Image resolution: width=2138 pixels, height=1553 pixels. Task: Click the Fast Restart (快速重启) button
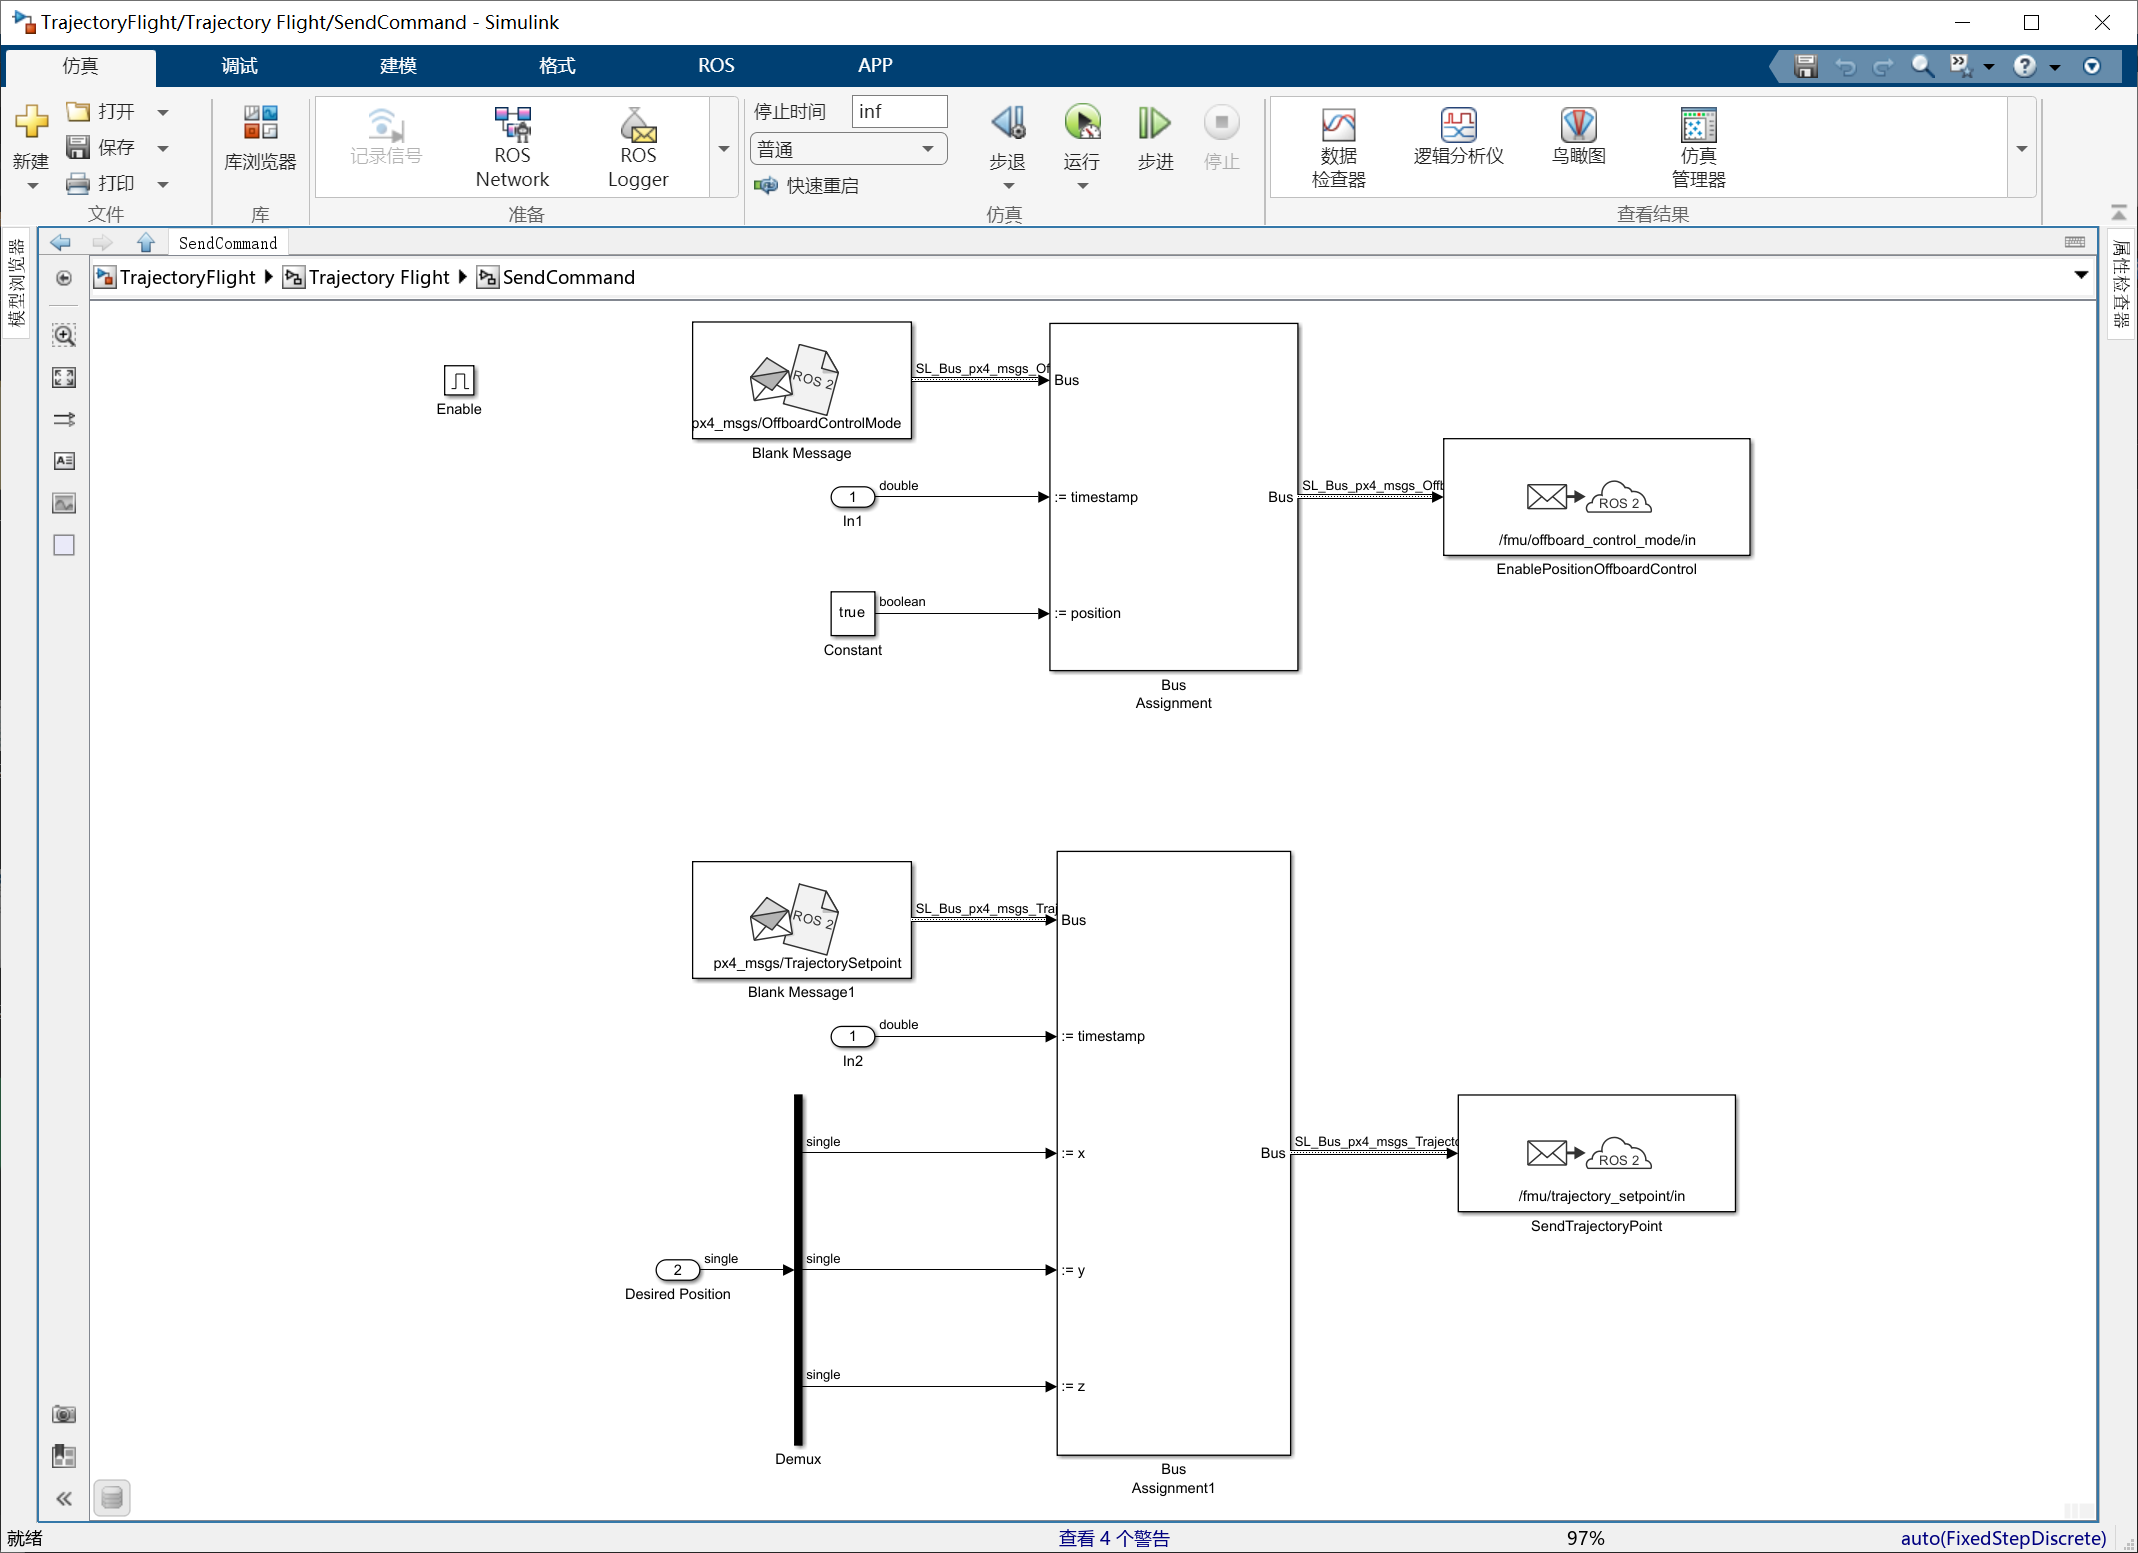[x=806, y=185]
